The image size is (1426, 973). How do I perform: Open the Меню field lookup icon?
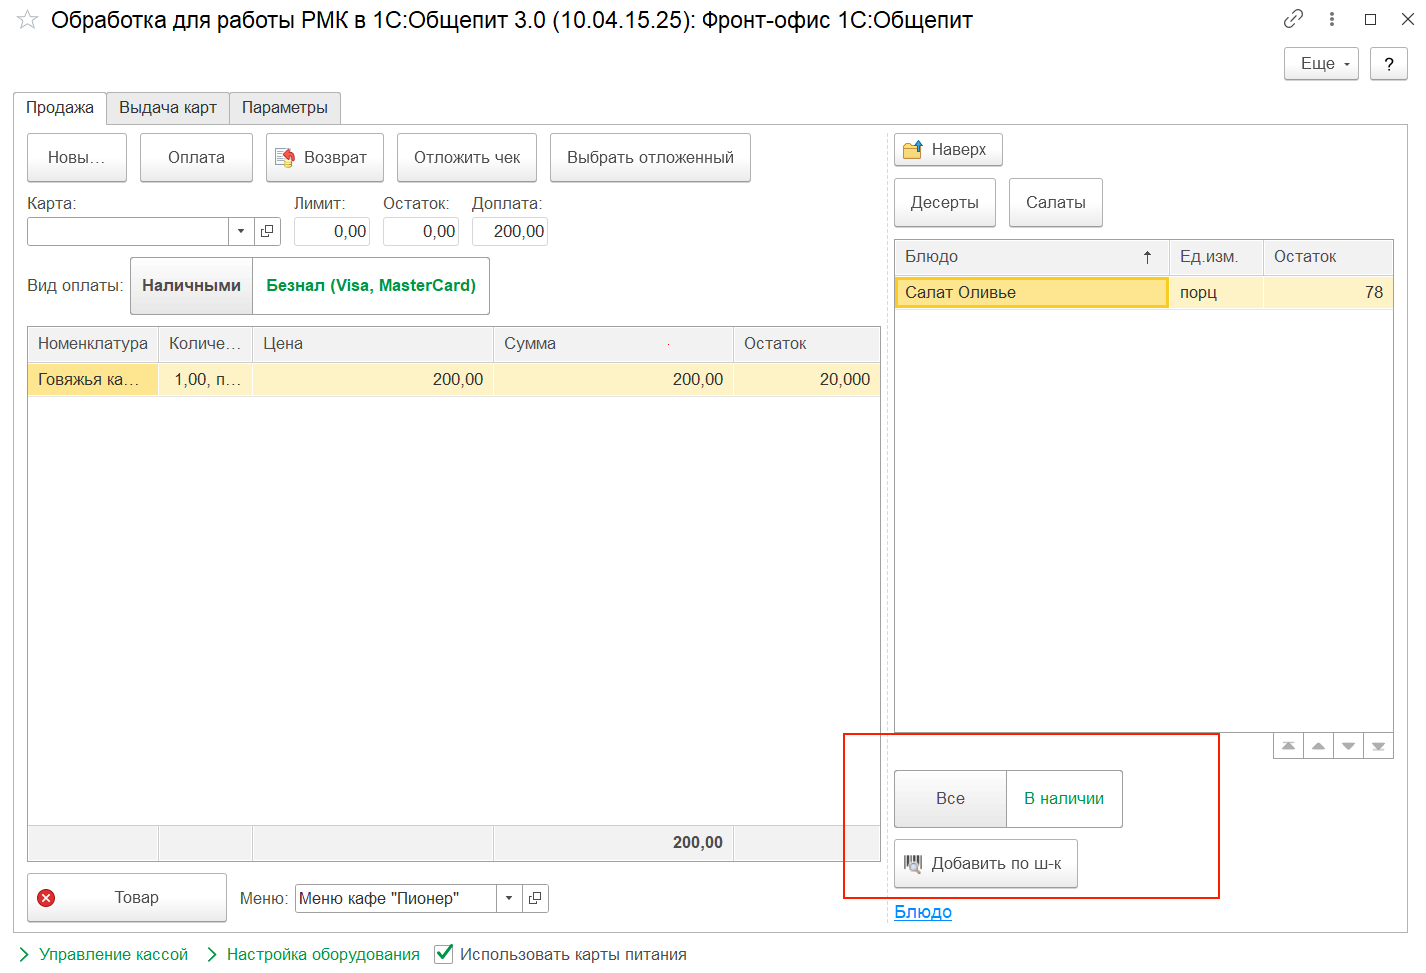pyautogui.click(x=535, y=898)
